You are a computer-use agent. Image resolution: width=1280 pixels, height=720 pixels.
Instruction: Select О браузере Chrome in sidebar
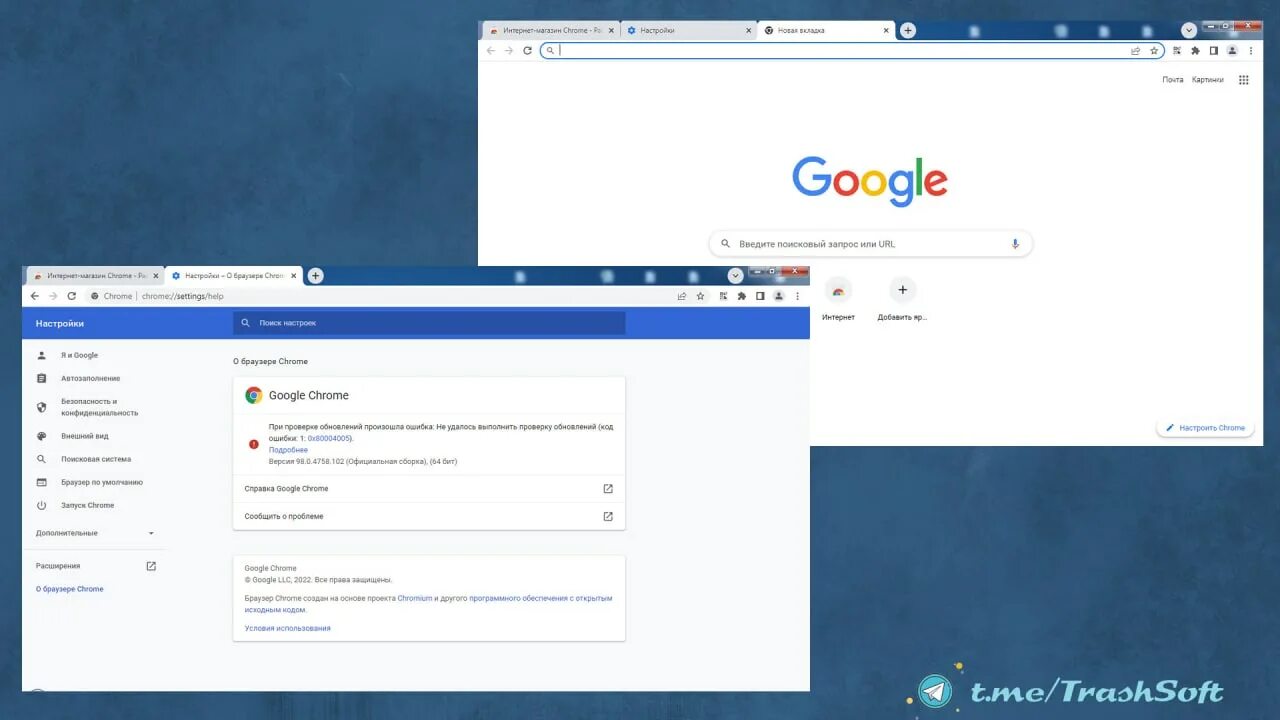[x=70, y=589]
